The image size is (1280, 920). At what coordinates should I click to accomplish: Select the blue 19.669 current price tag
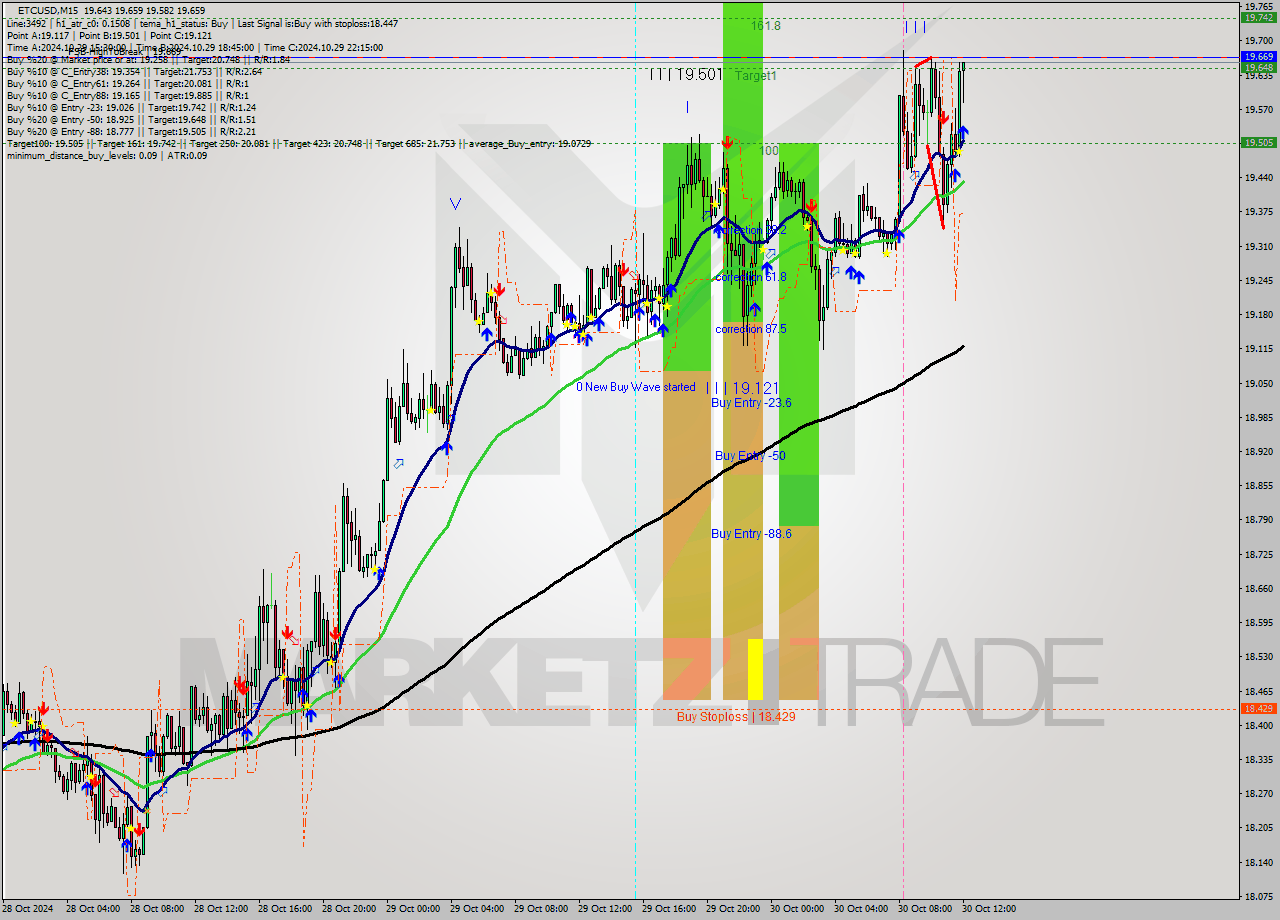point(1258,57)
